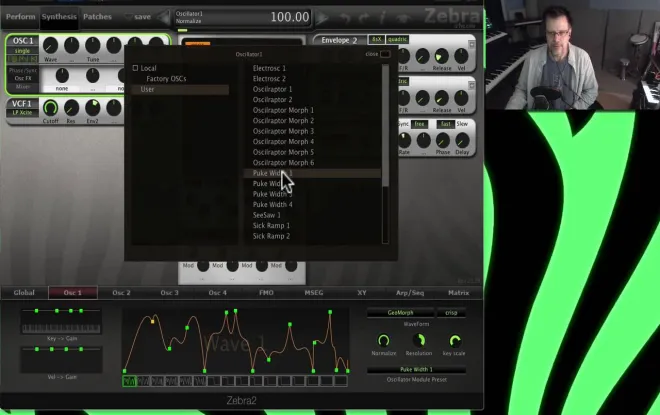Open the Global tab in lower pane
Viewport: 660px width, 415px height.
(x=24, y=293)
